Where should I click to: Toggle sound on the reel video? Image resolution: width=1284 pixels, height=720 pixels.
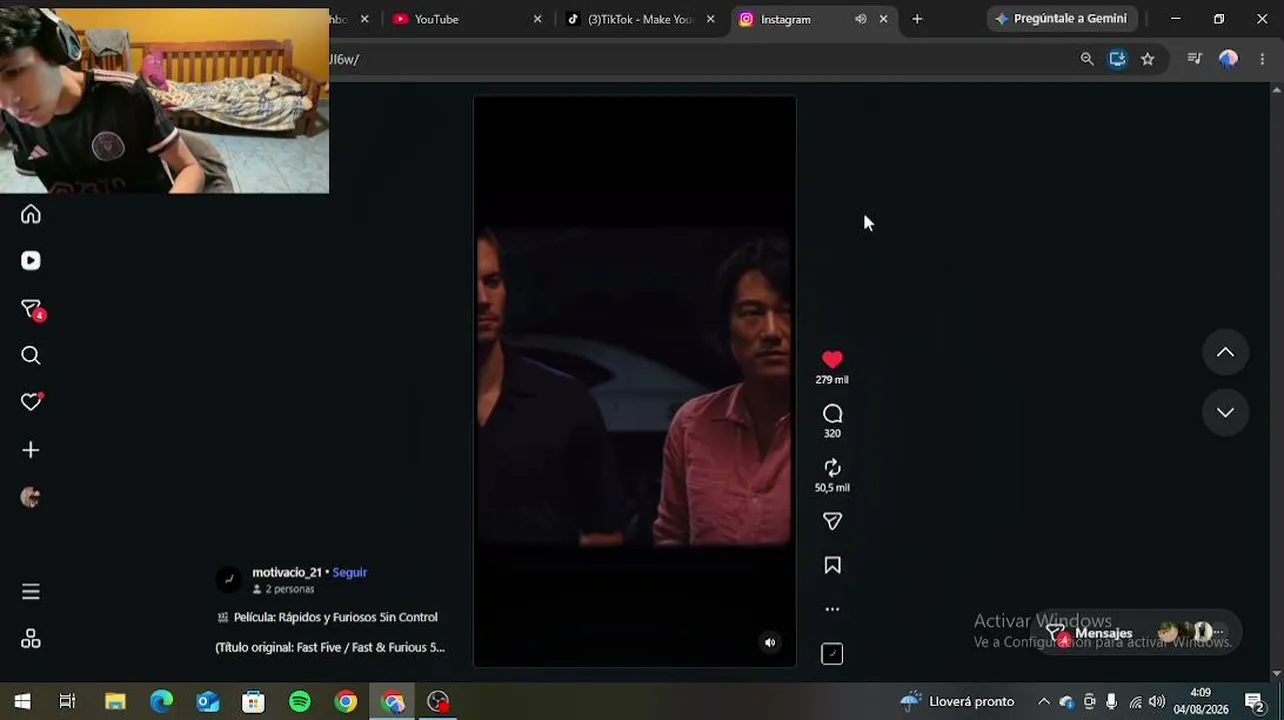click(x=770, y=643)
